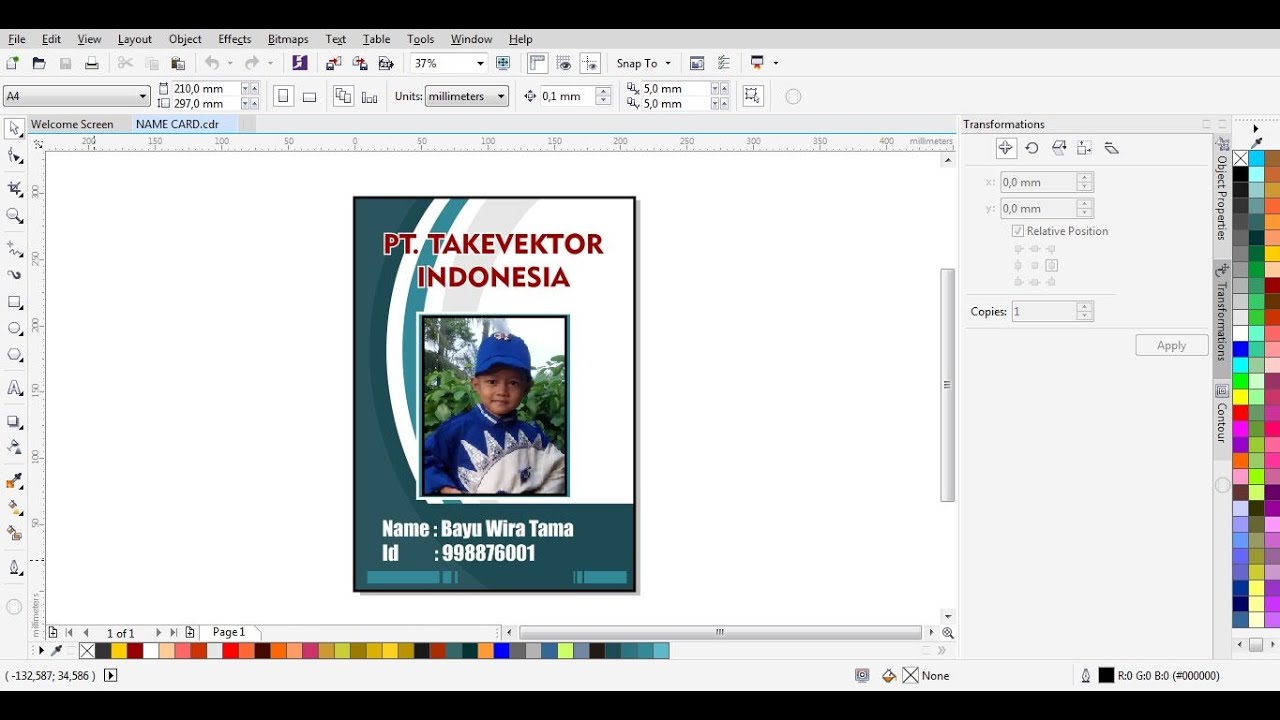Open document palette flyout arrow
This screenshot has width=1280, height=720.
point(41,651)
